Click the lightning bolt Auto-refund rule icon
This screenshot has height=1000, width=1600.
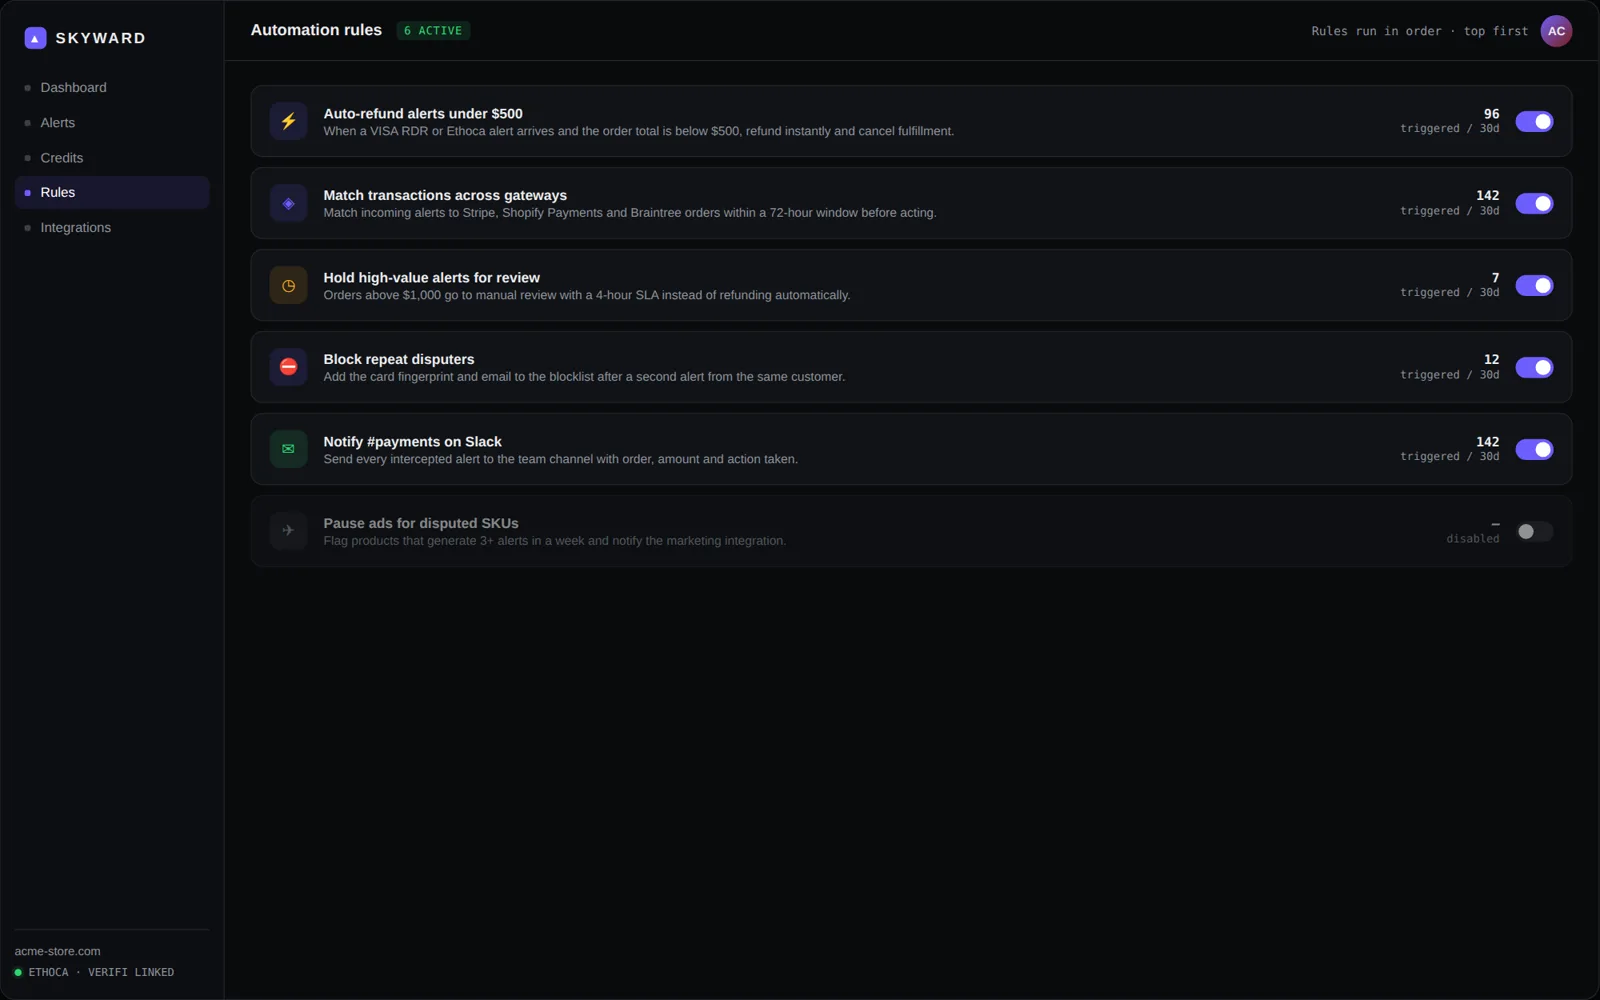[288, 121]
